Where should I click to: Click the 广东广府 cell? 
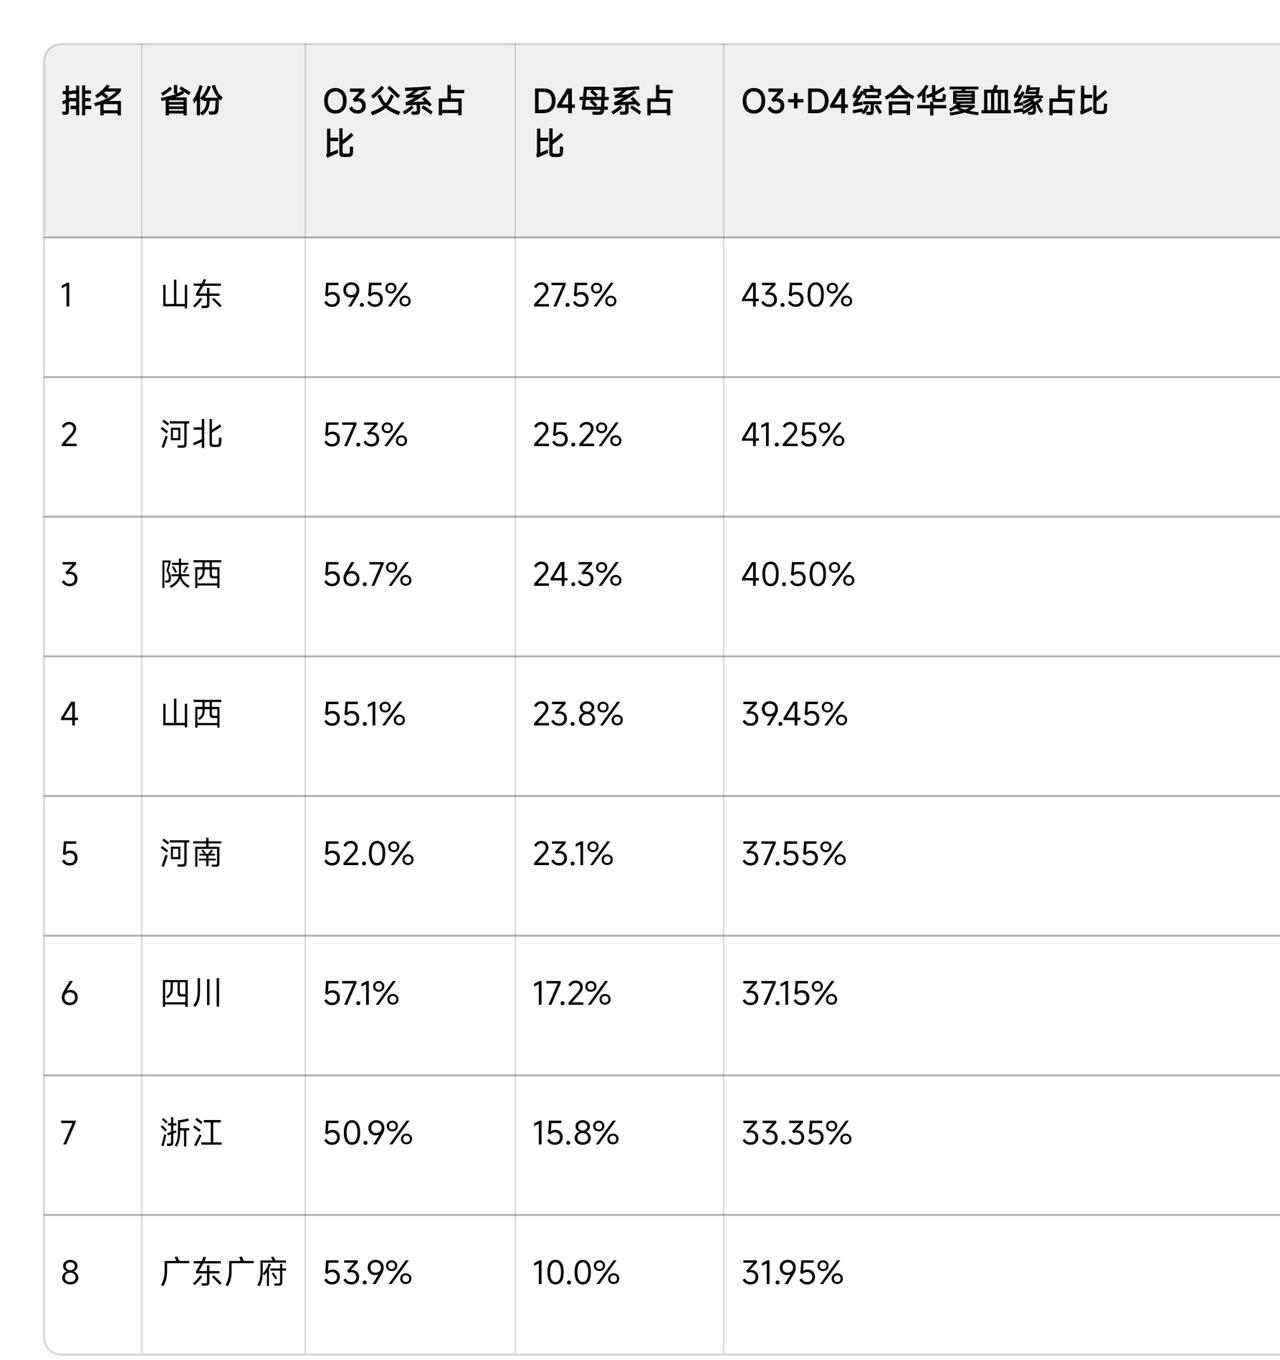[x=223, y=1272]
